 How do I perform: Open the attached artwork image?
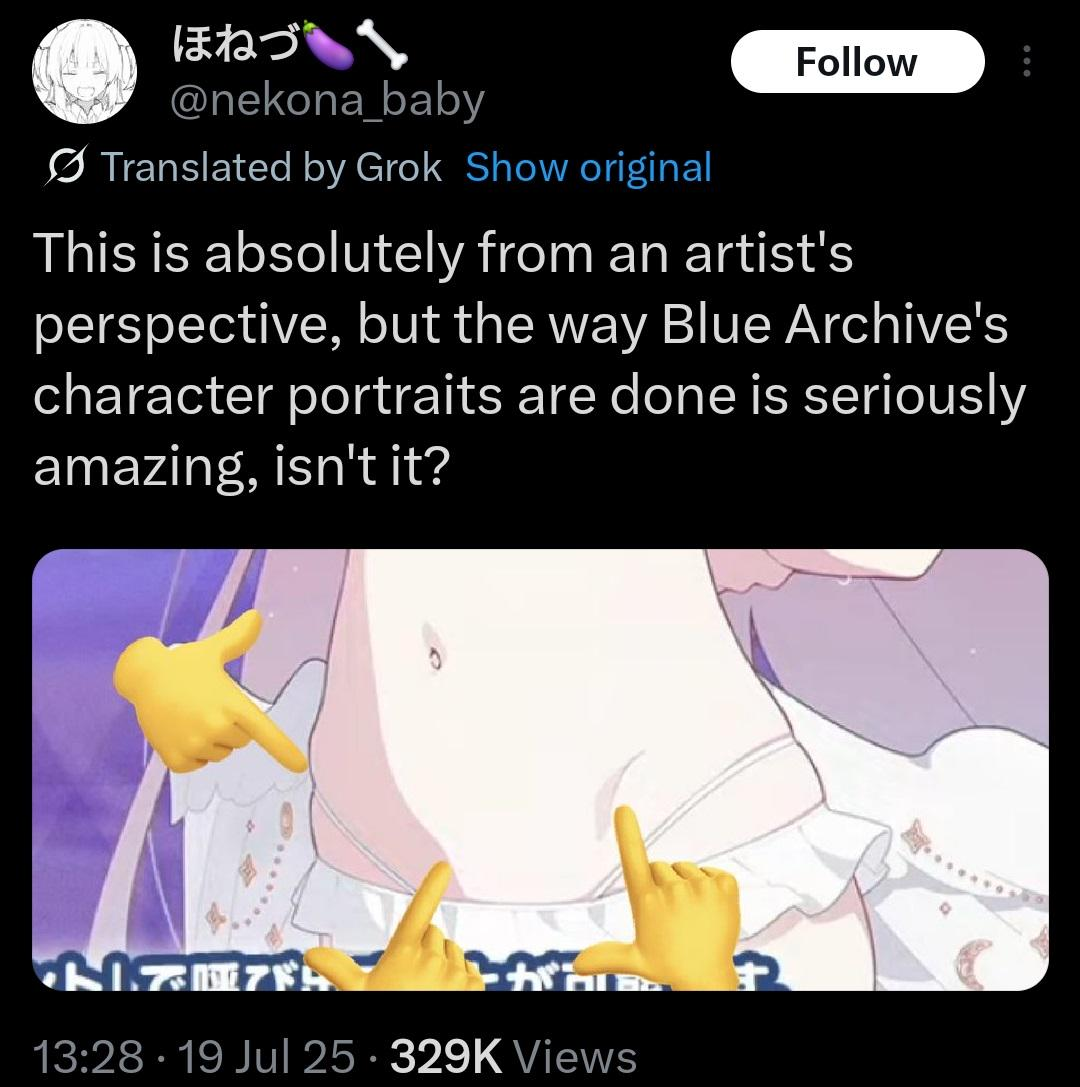[540, 769]
